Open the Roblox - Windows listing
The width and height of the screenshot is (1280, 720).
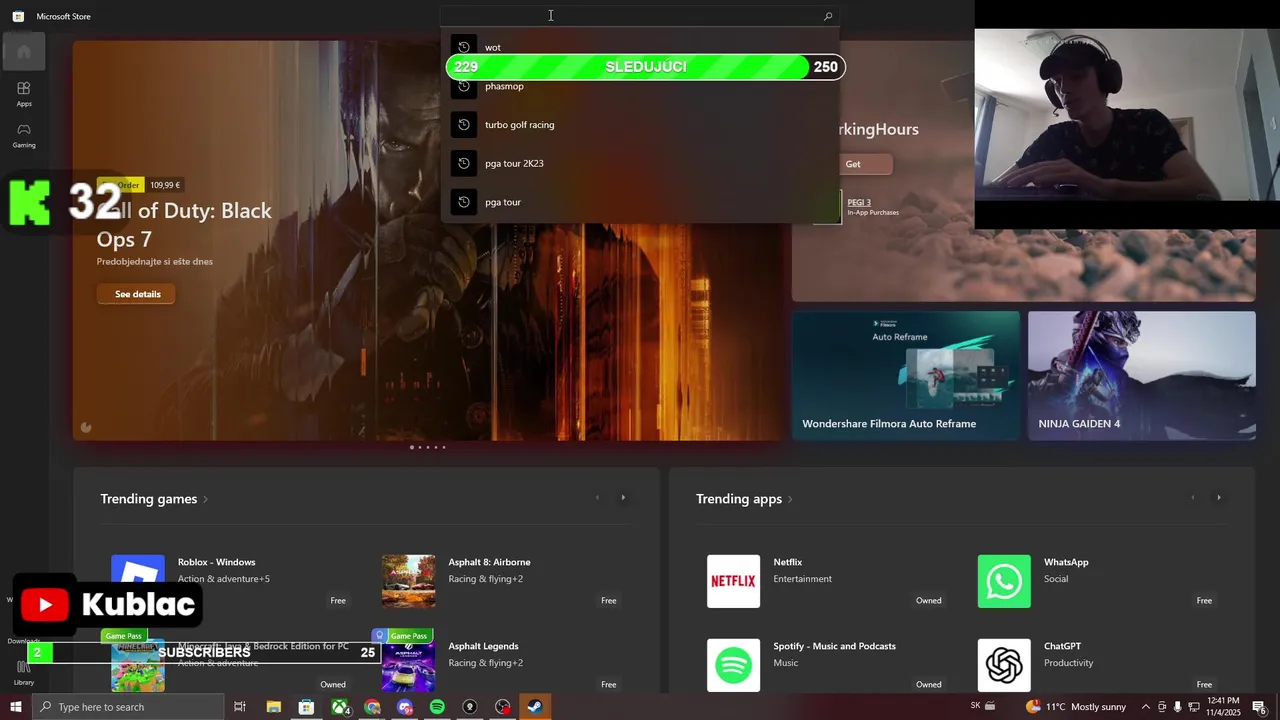(x=216, y=562)
